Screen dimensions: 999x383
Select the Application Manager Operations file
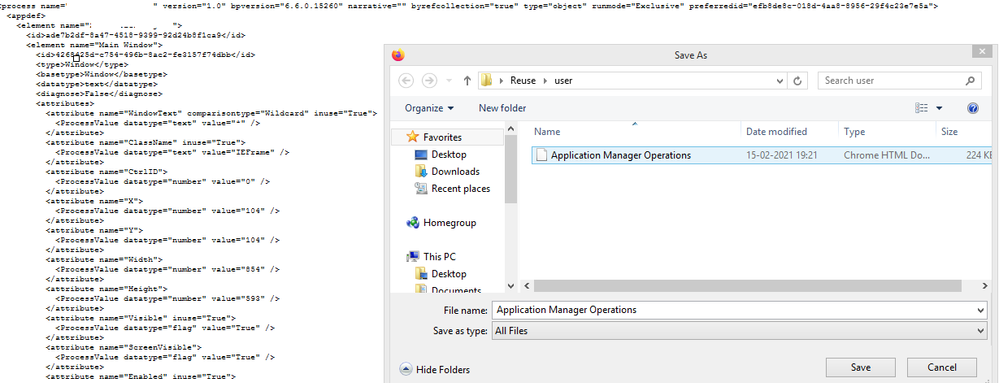[621, 155]
